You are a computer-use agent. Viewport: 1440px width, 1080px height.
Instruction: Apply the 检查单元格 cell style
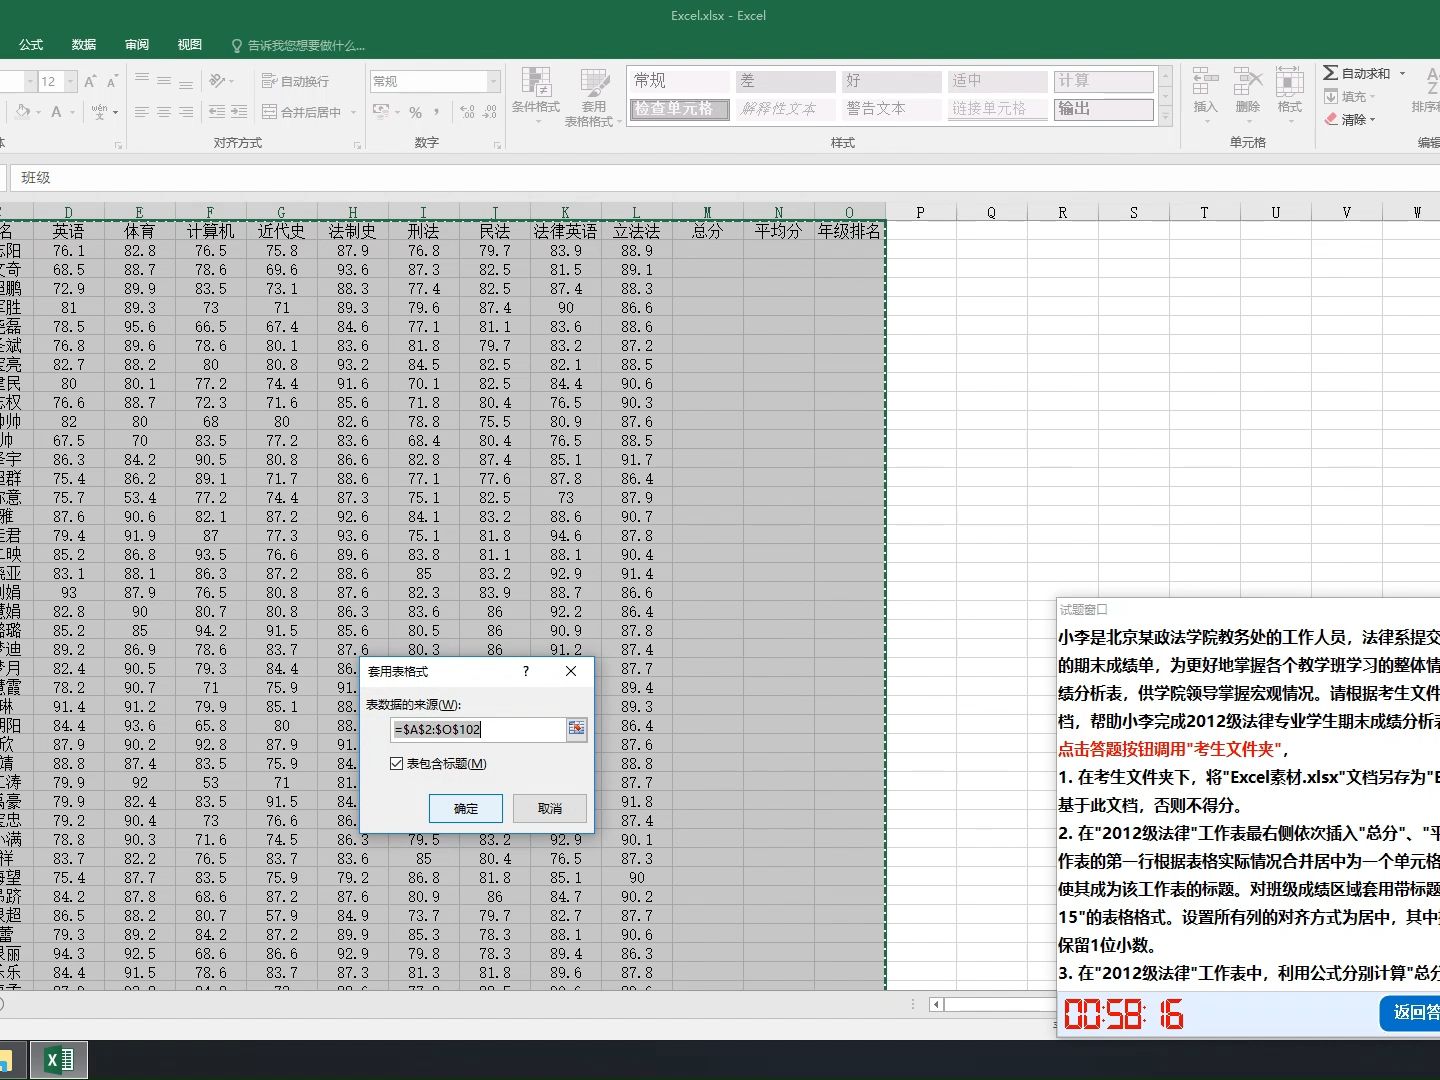(x=679, y=109)
